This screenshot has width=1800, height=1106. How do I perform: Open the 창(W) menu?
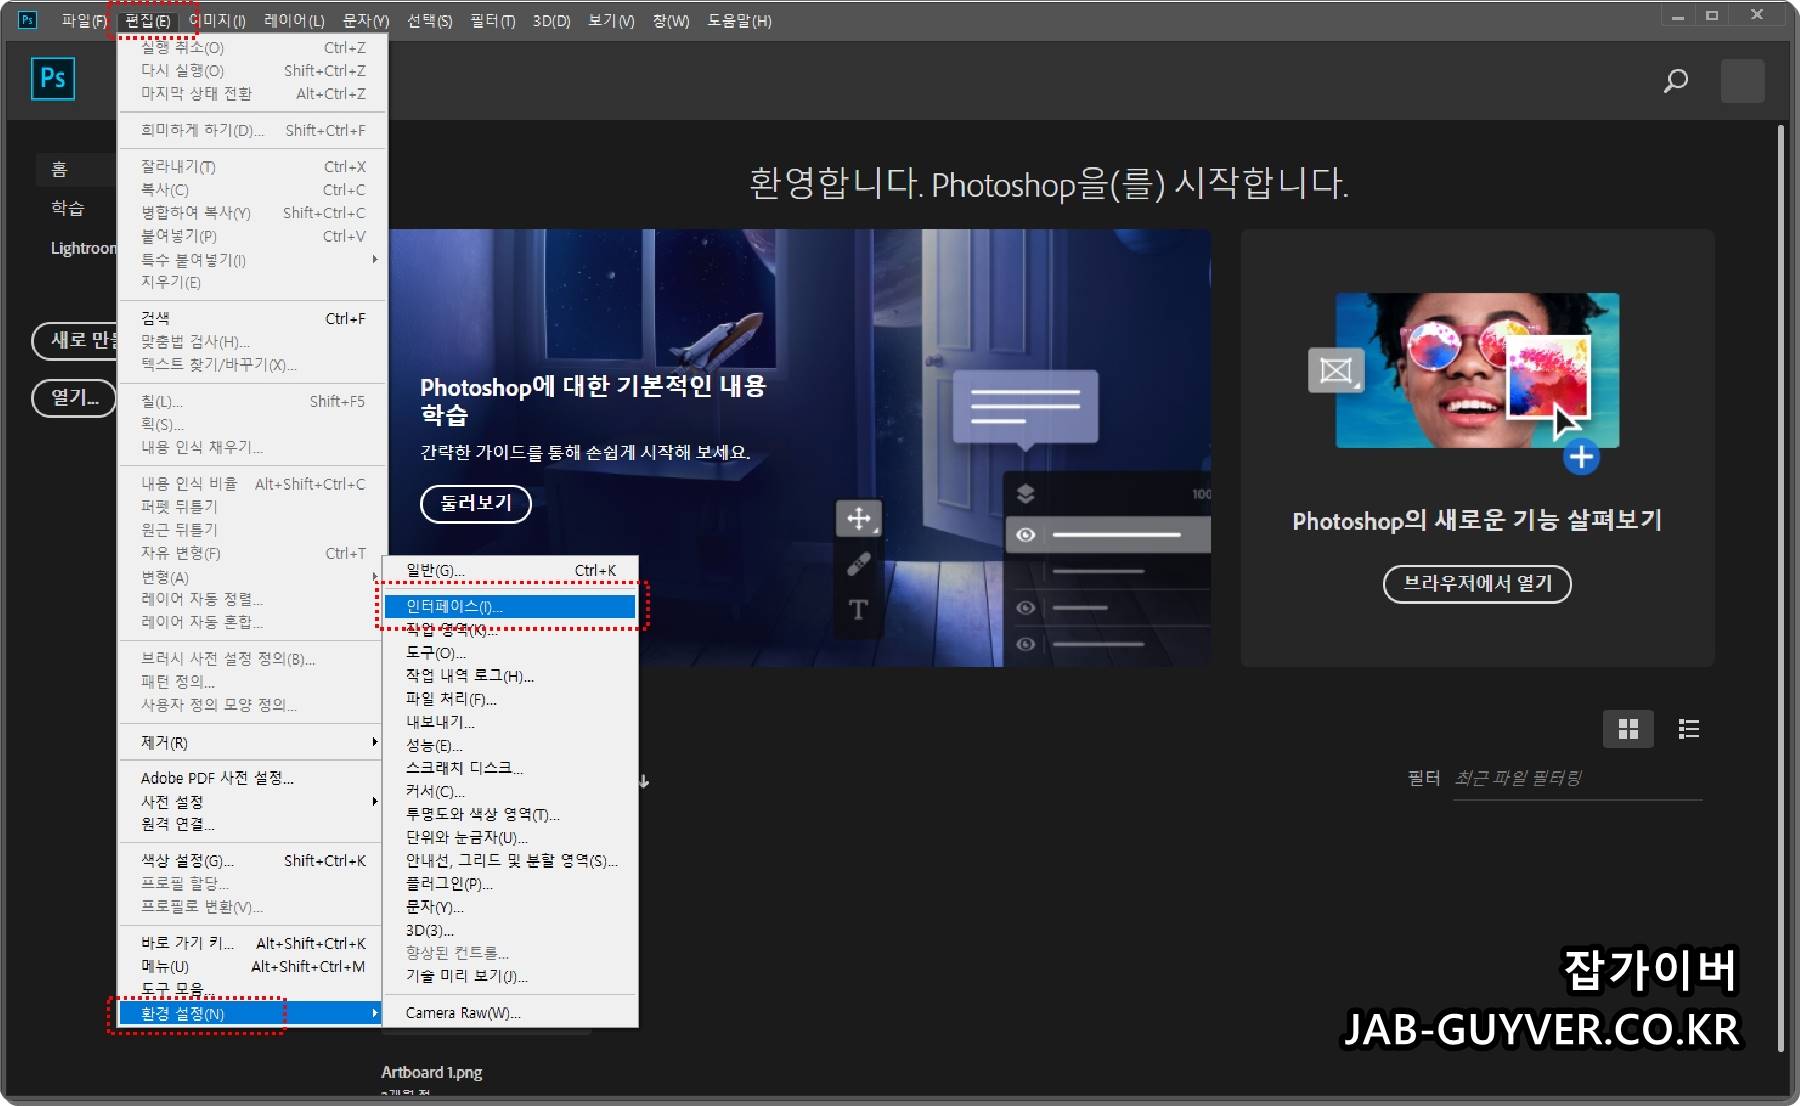pos(671,20)
